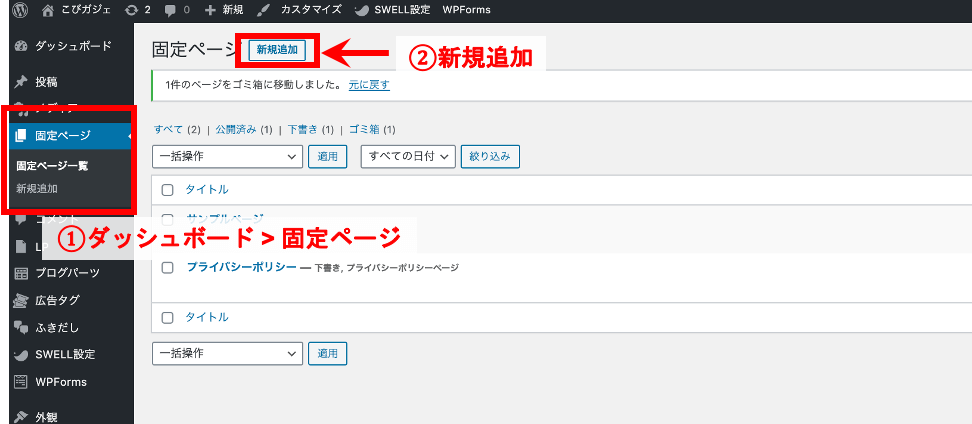The width and height of the screenshot is (972, 424).
Task: Open the こびガジェ site home icon
Action: pos(48,9)
